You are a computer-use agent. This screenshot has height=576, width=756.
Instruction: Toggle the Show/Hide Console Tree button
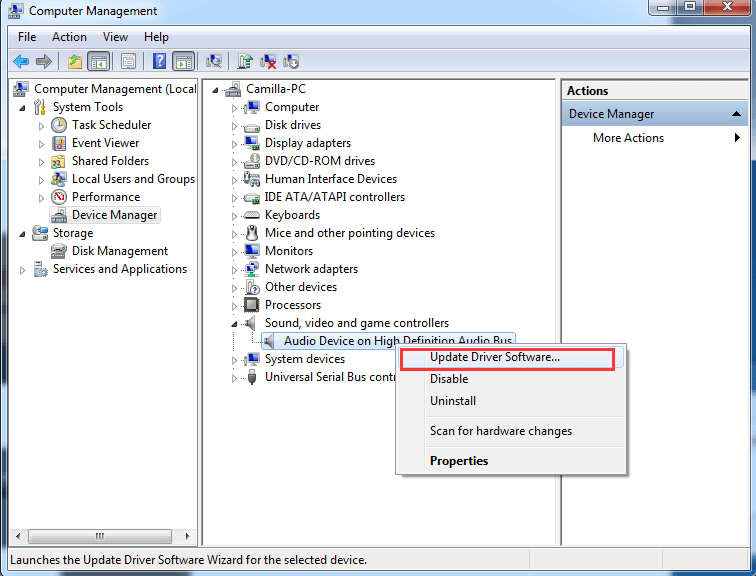click(x=99, y=62)
